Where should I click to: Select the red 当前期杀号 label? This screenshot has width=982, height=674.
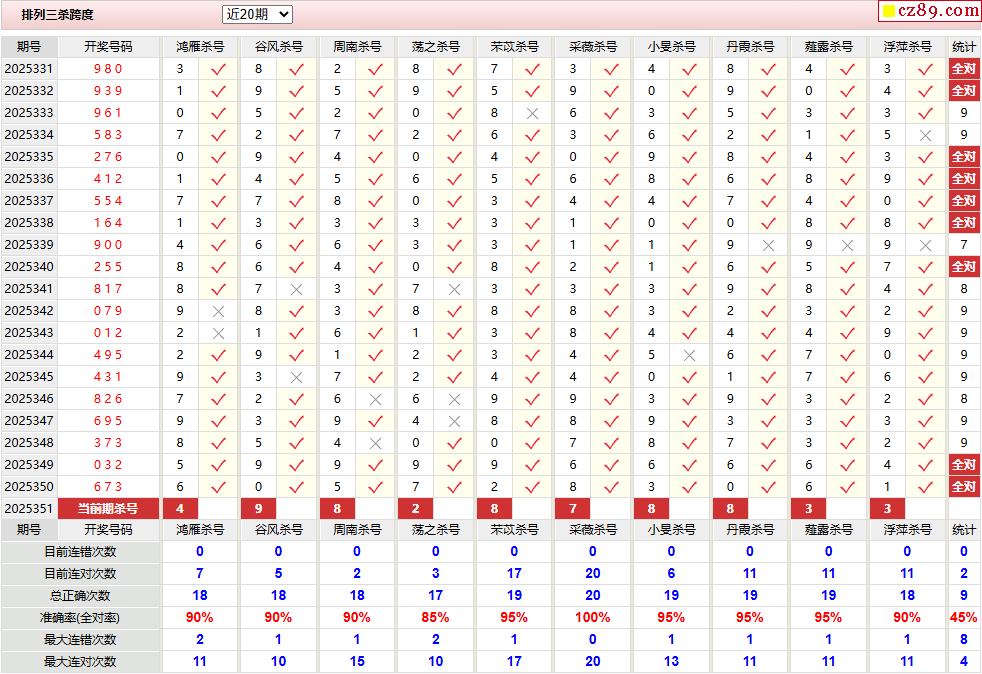(108, 509)
